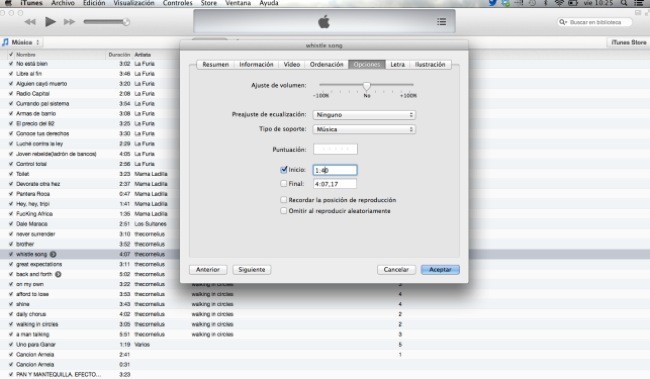Open the Bluetooth menu bar icon
Image resolution: width=650 pixels, height=379 pixels.
546,3
